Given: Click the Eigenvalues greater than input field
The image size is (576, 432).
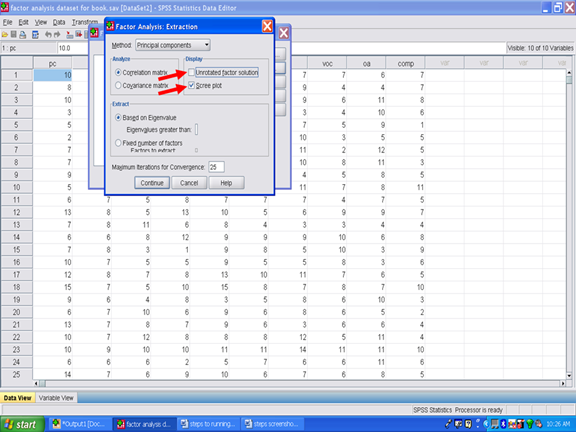Looking at the screenshot, I should 197,130.
